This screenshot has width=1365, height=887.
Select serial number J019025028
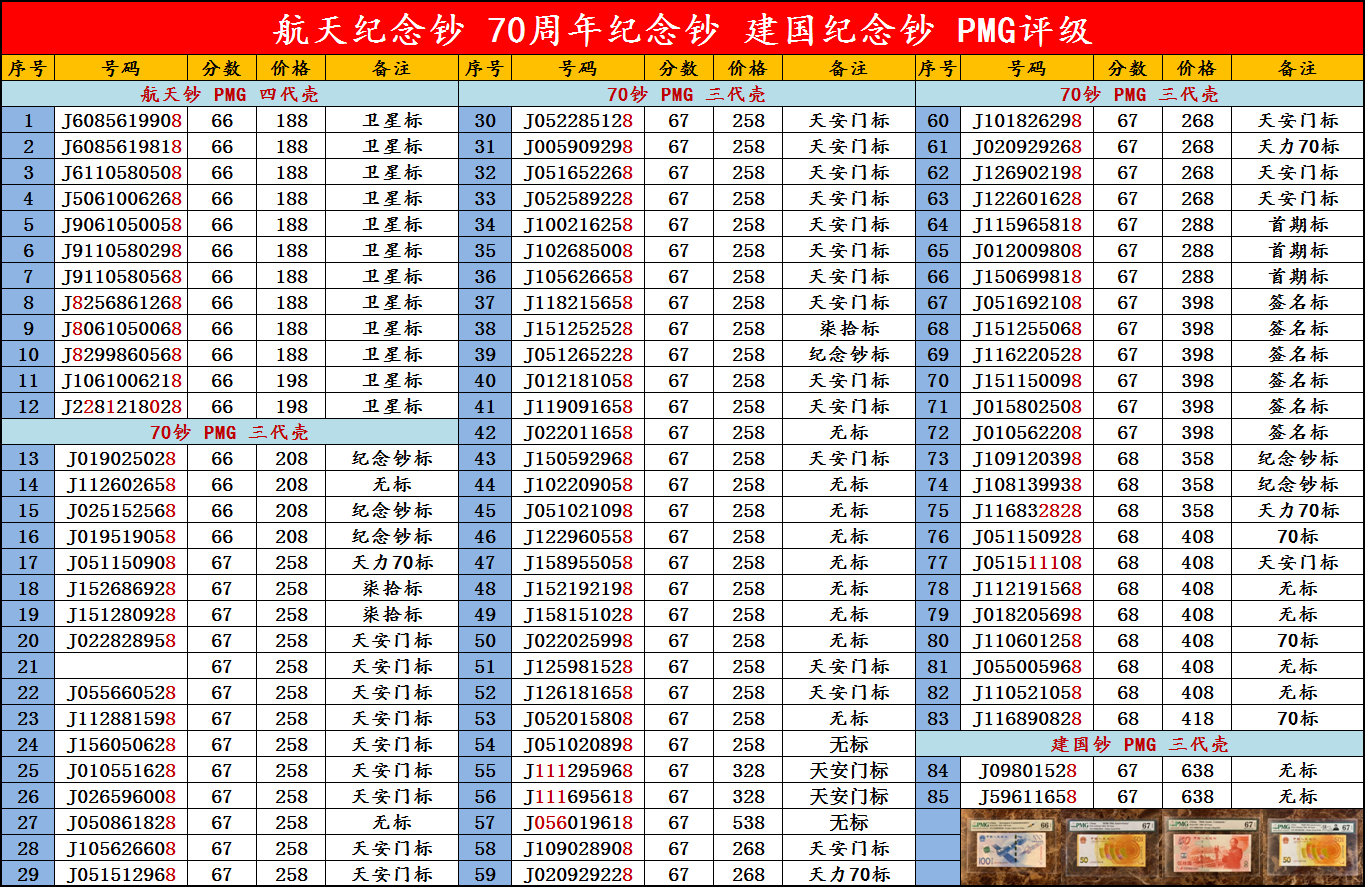point(121,458)
